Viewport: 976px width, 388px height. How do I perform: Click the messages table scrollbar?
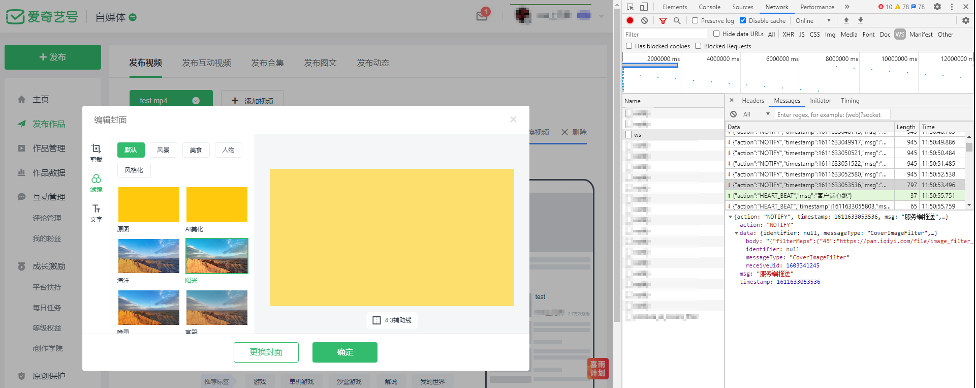(970, 148)
